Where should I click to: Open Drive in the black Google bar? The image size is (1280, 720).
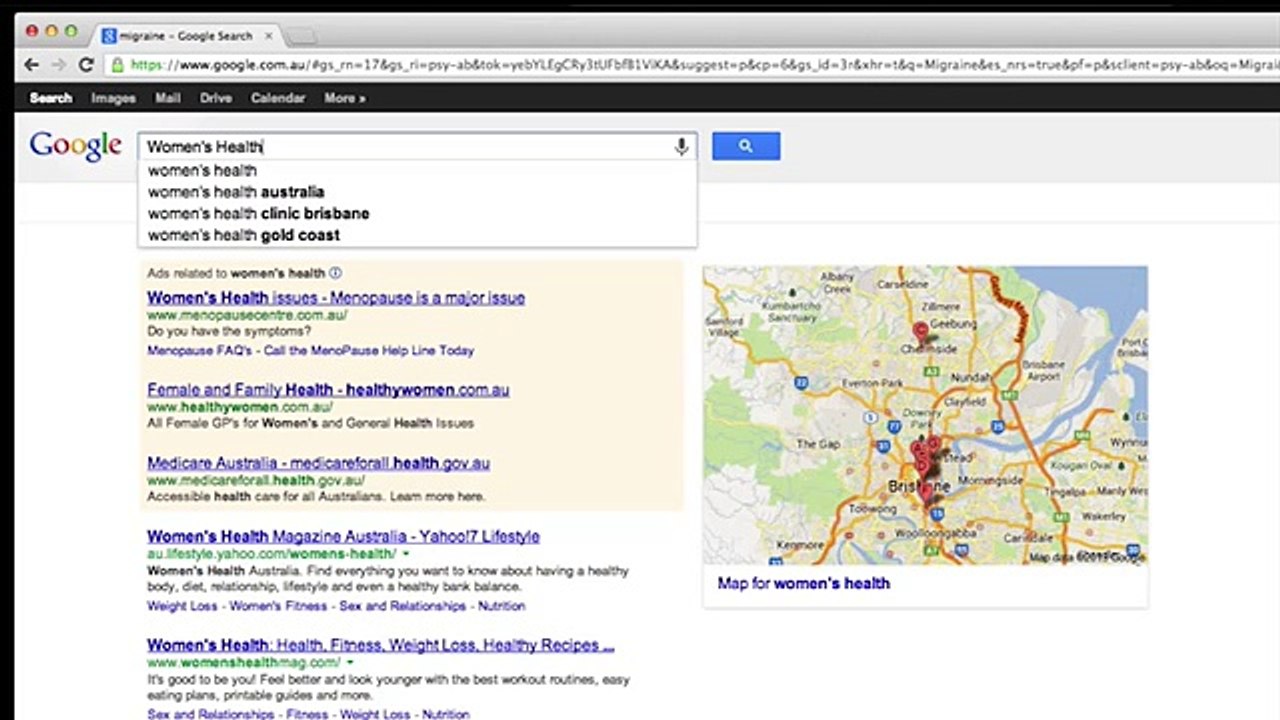(216, 98)
